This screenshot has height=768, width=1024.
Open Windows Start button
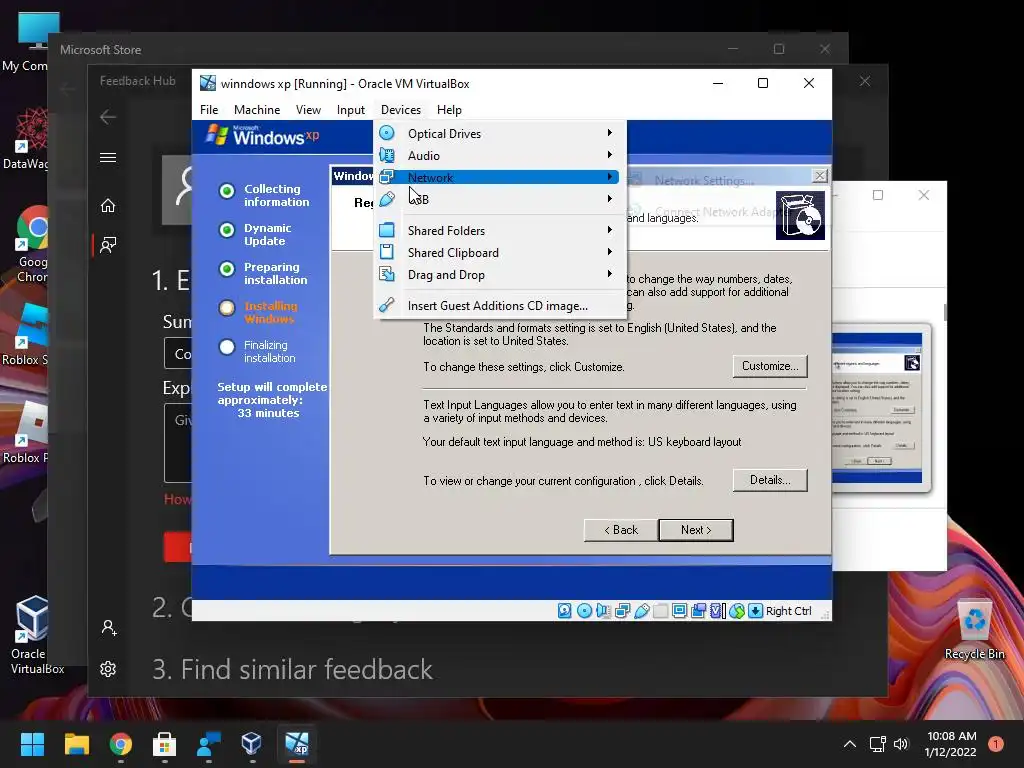(x=32, y=744)
